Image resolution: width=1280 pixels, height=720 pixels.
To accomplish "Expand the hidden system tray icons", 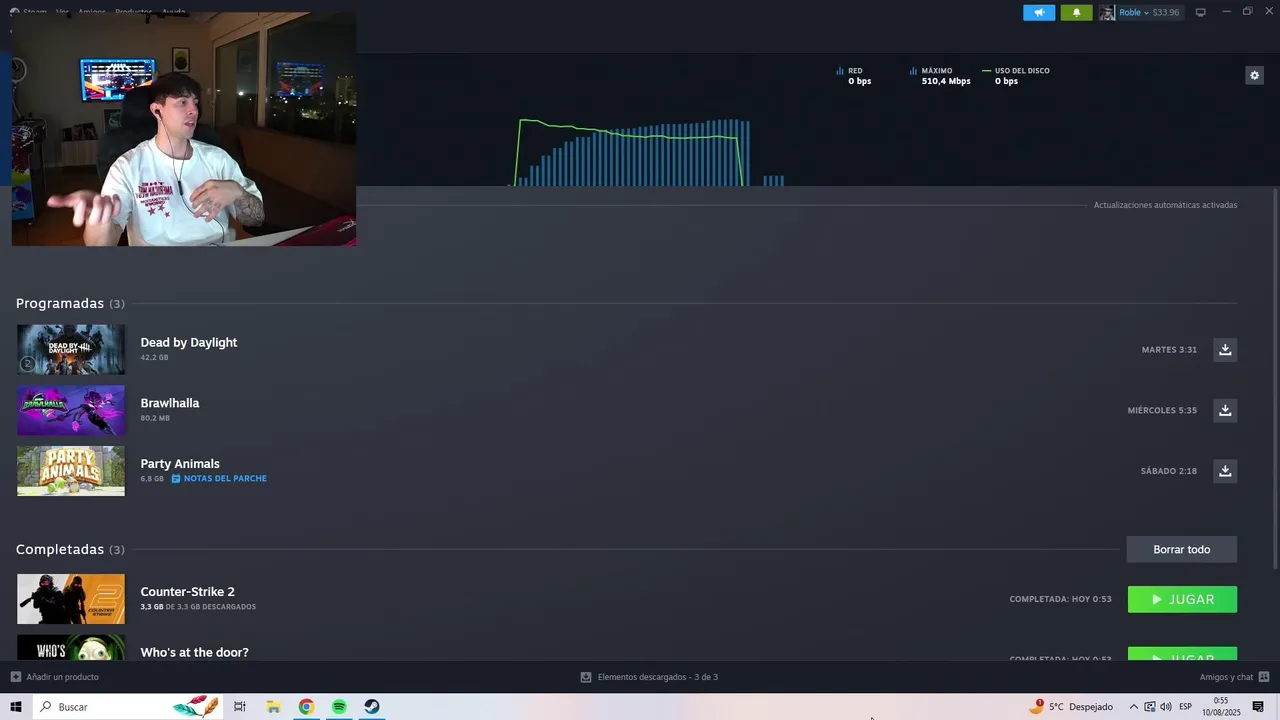I will (x=1133, y=707).
